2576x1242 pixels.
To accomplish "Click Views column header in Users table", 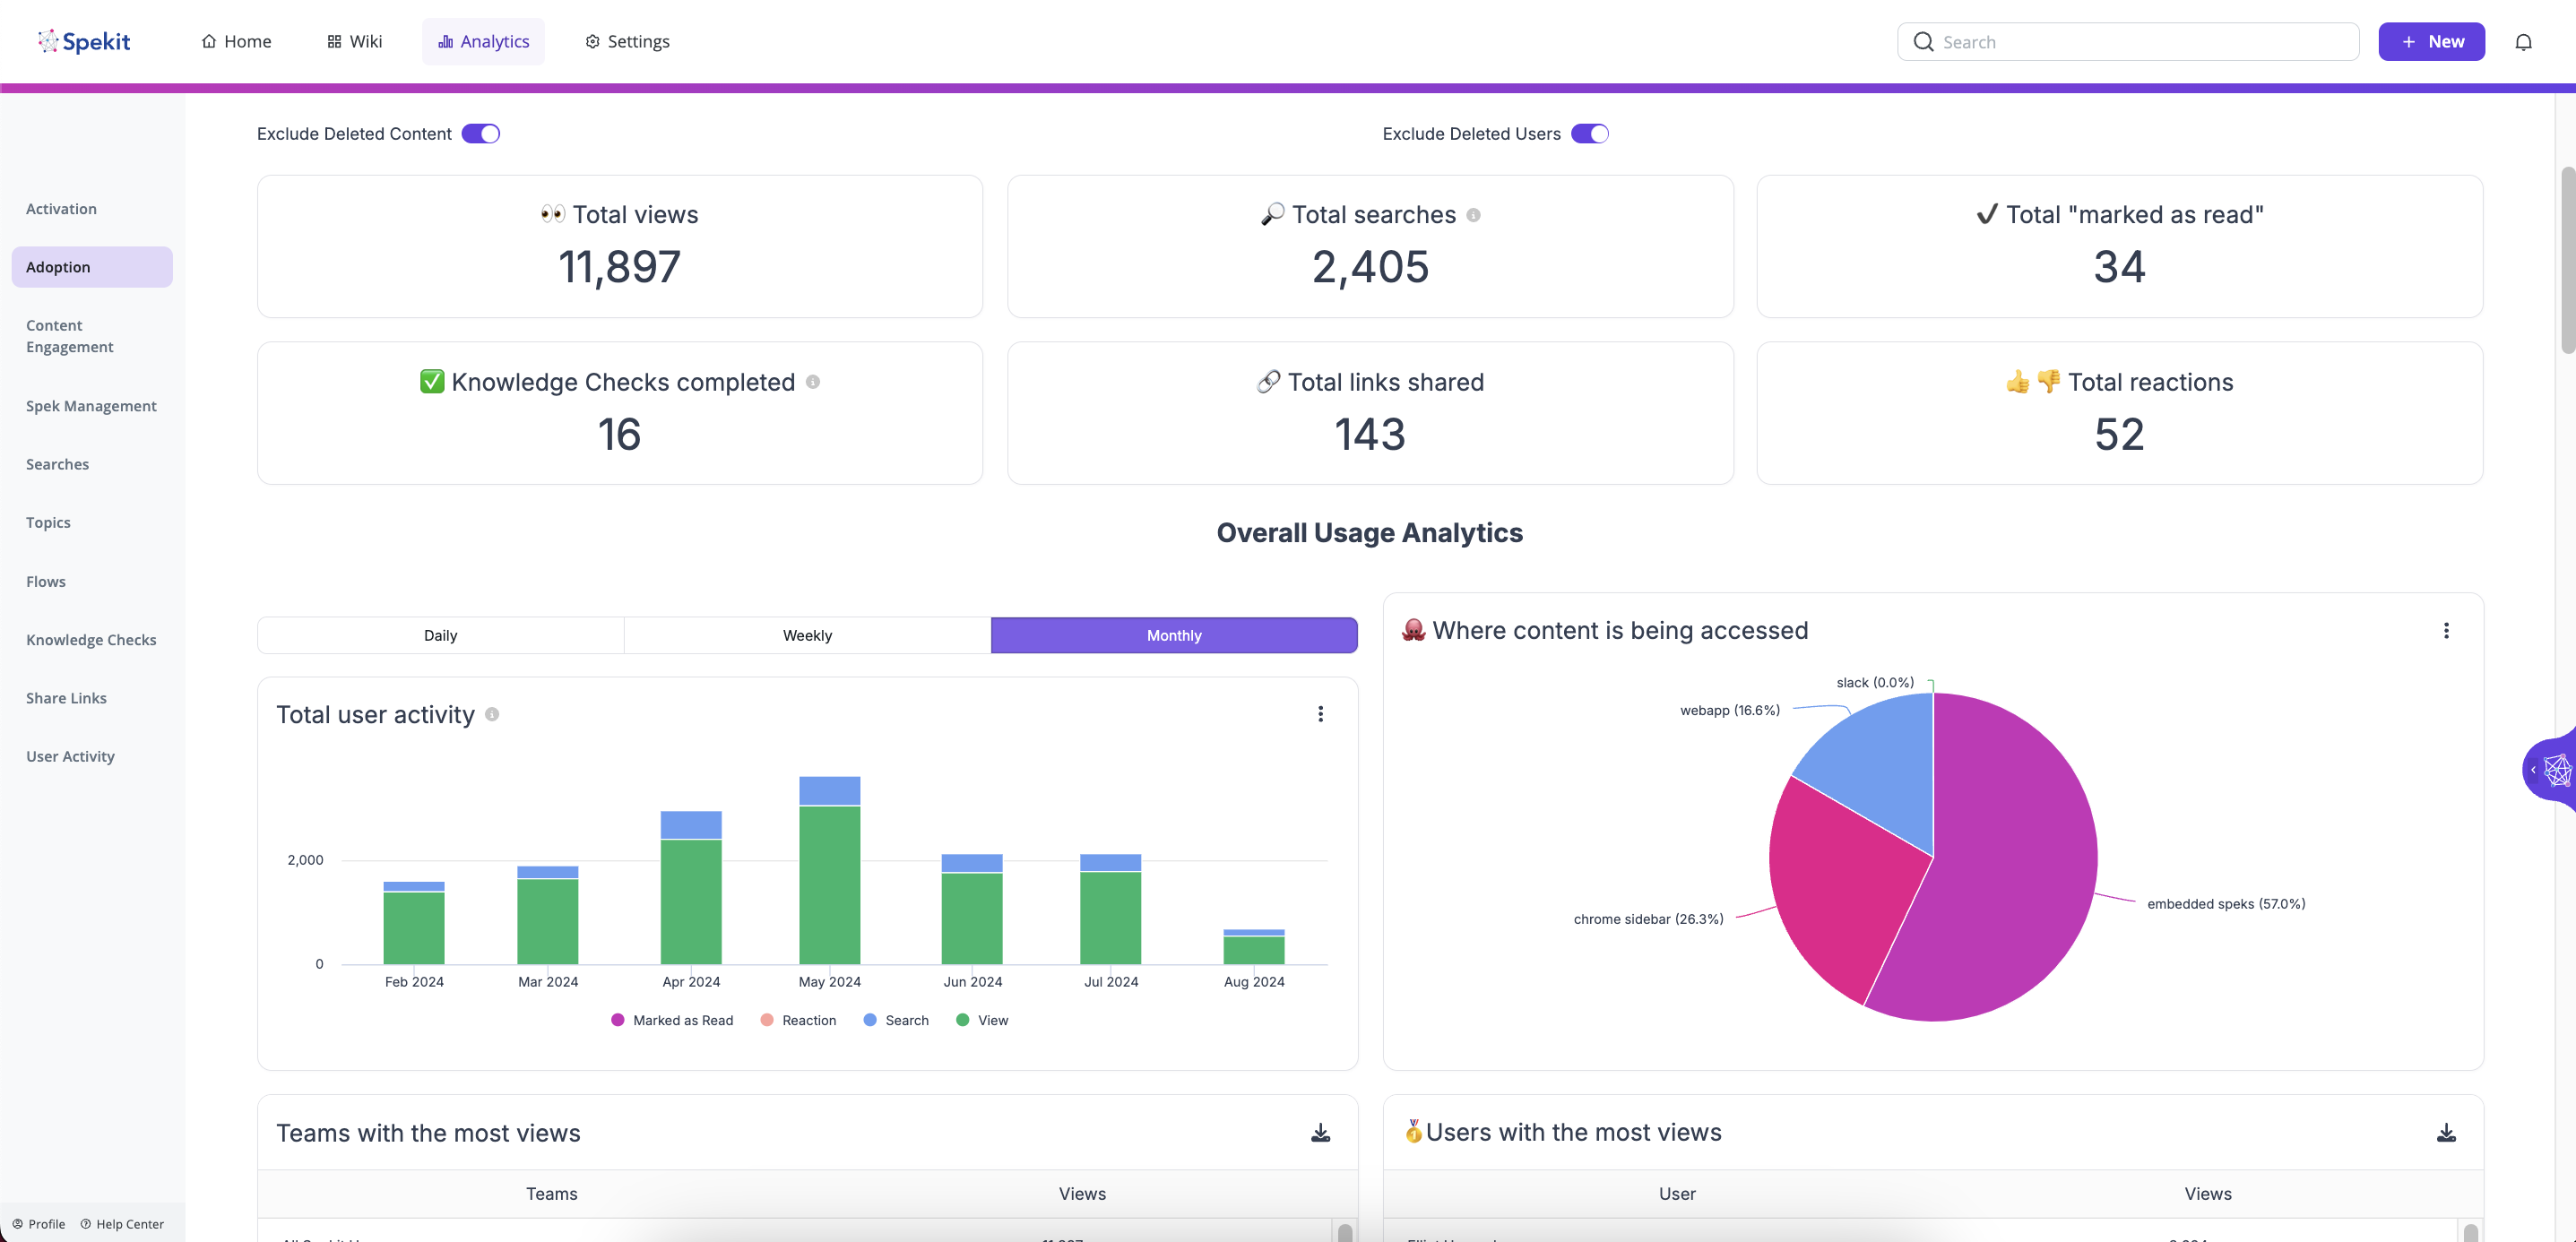I will [x=2208, y=1194].
